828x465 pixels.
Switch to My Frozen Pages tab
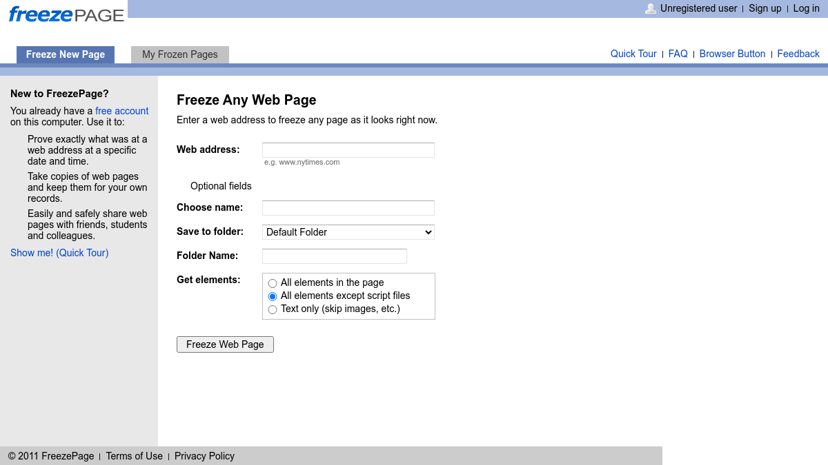[180, 54]
